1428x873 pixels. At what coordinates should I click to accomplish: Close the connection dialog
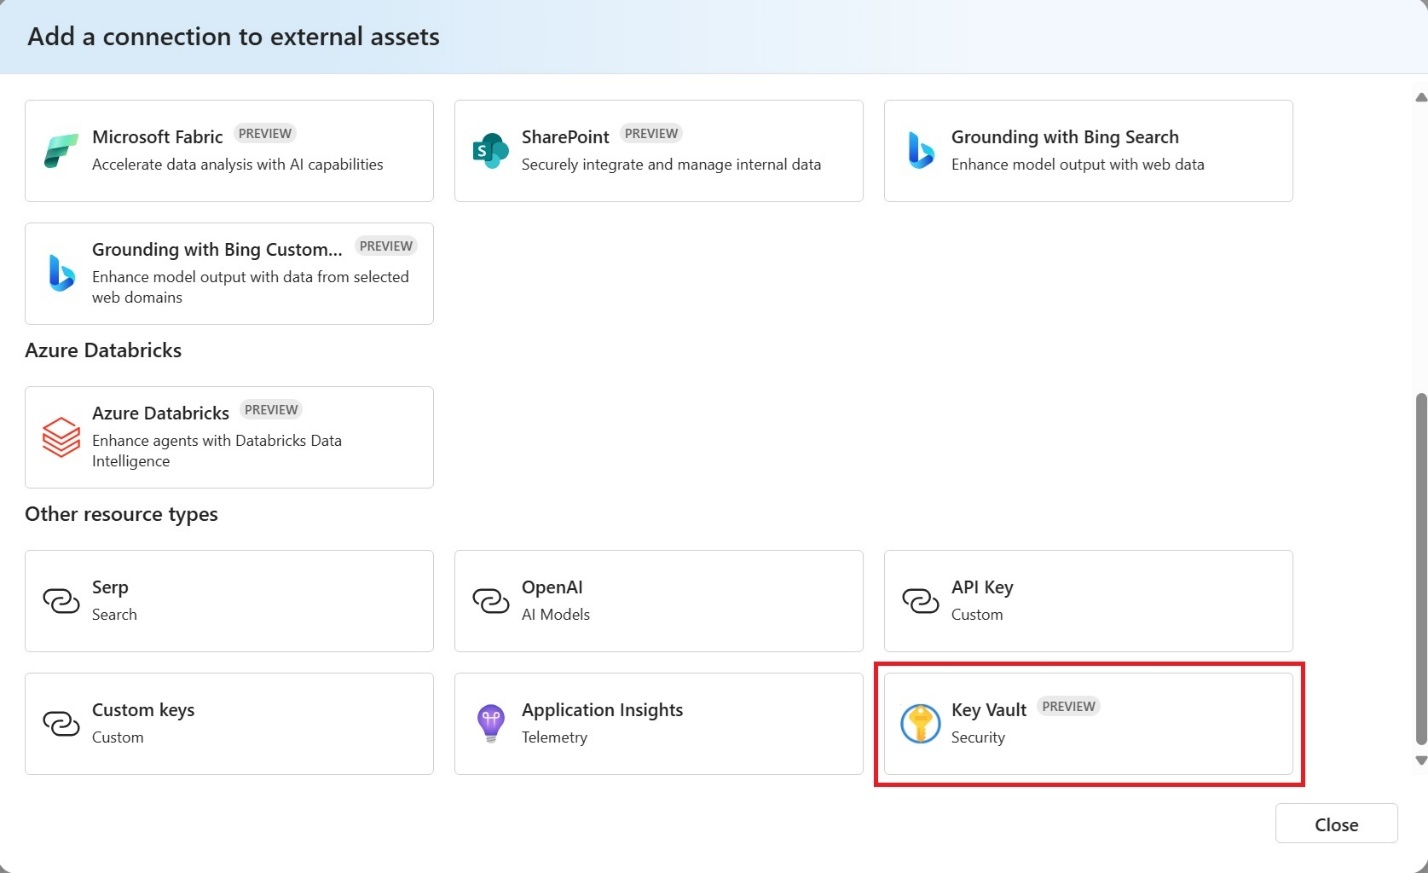click(1336, 823)
